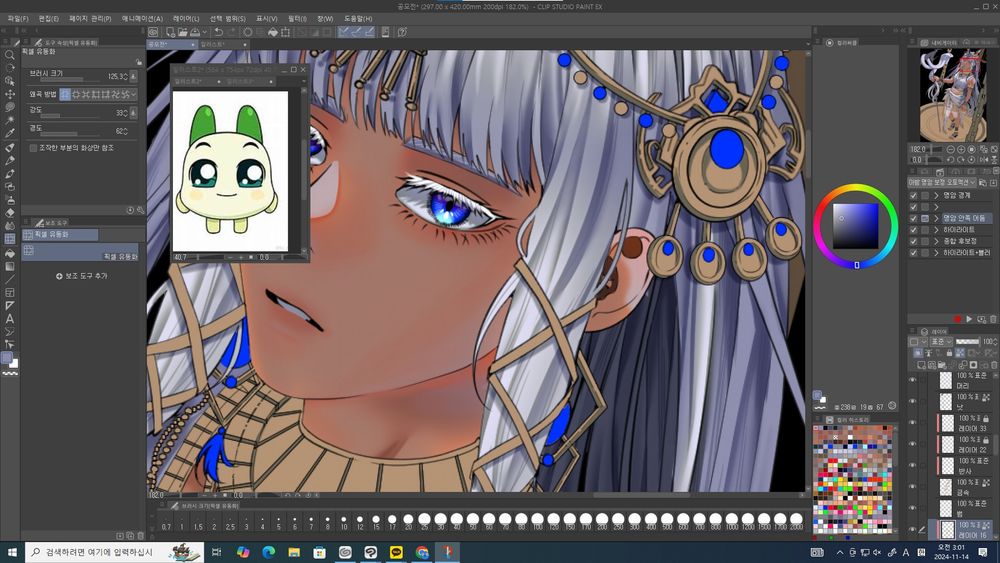Select the Lasso selection tool

click(10, 107)
